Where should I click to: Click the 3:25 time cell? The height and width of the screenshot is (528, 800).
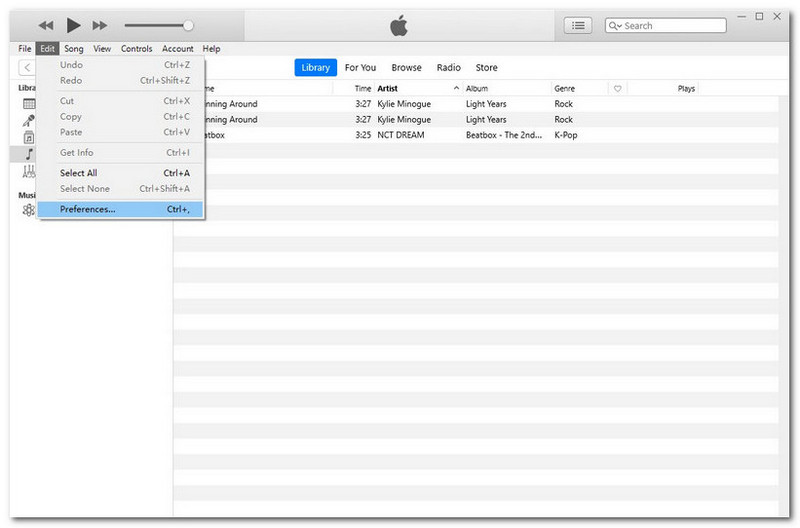[363, 135]
